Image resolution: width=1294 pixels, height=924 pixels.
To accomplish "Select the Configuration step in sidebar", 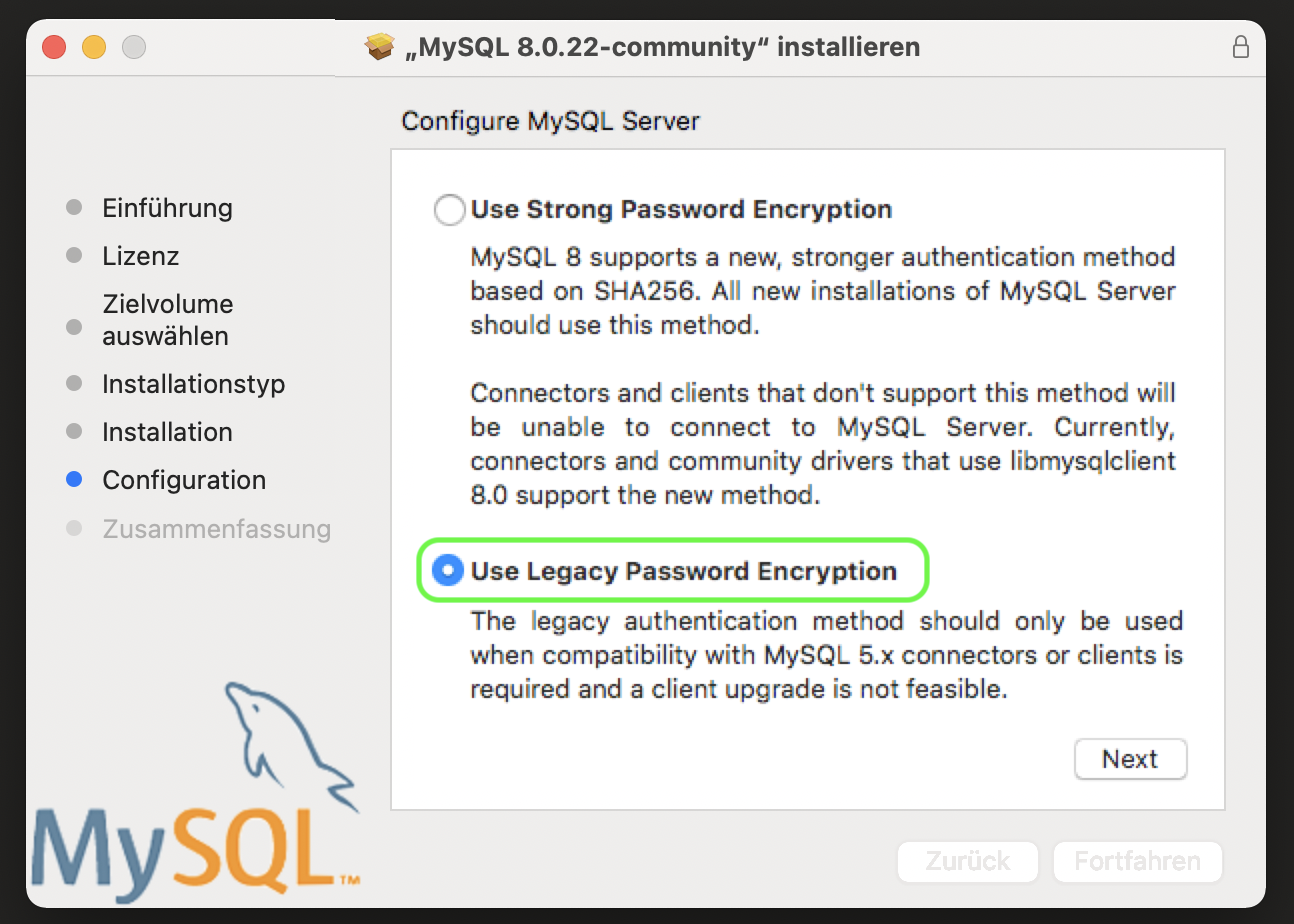I will 184,480.
